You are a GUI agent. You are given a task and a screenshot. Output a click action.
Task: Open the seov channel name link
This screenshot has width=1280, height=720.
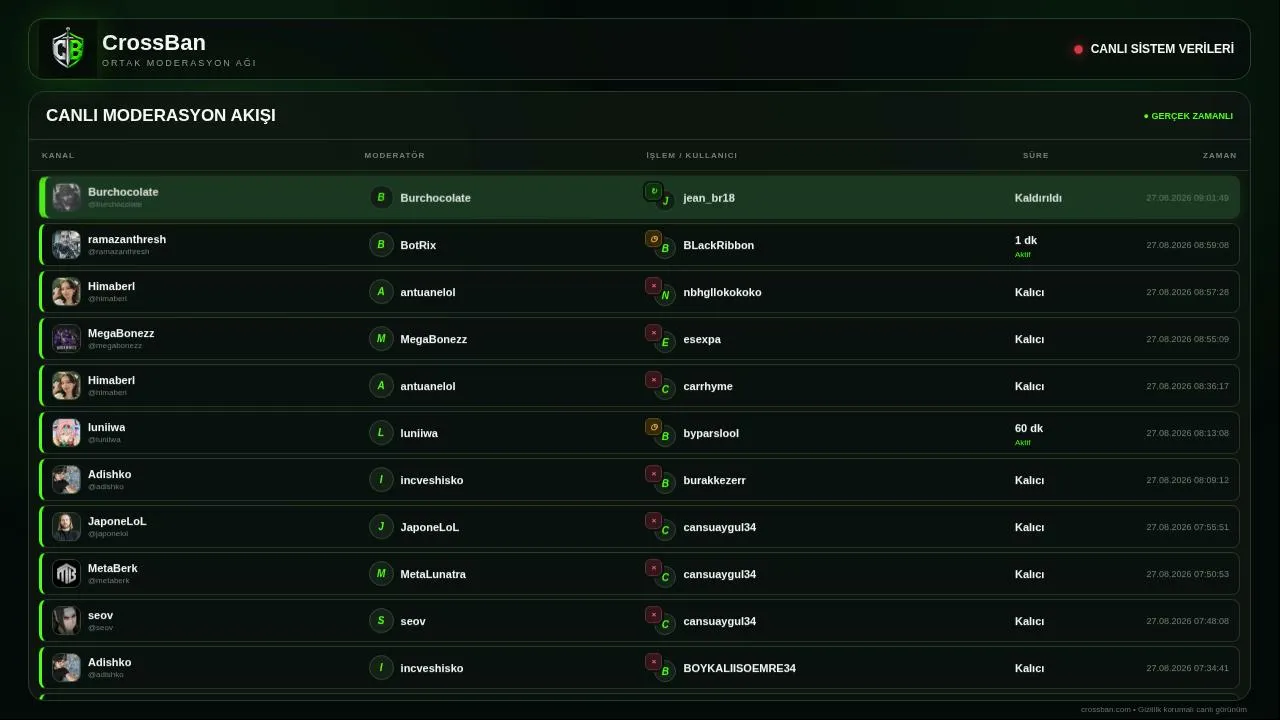click(x=100, y=615)
